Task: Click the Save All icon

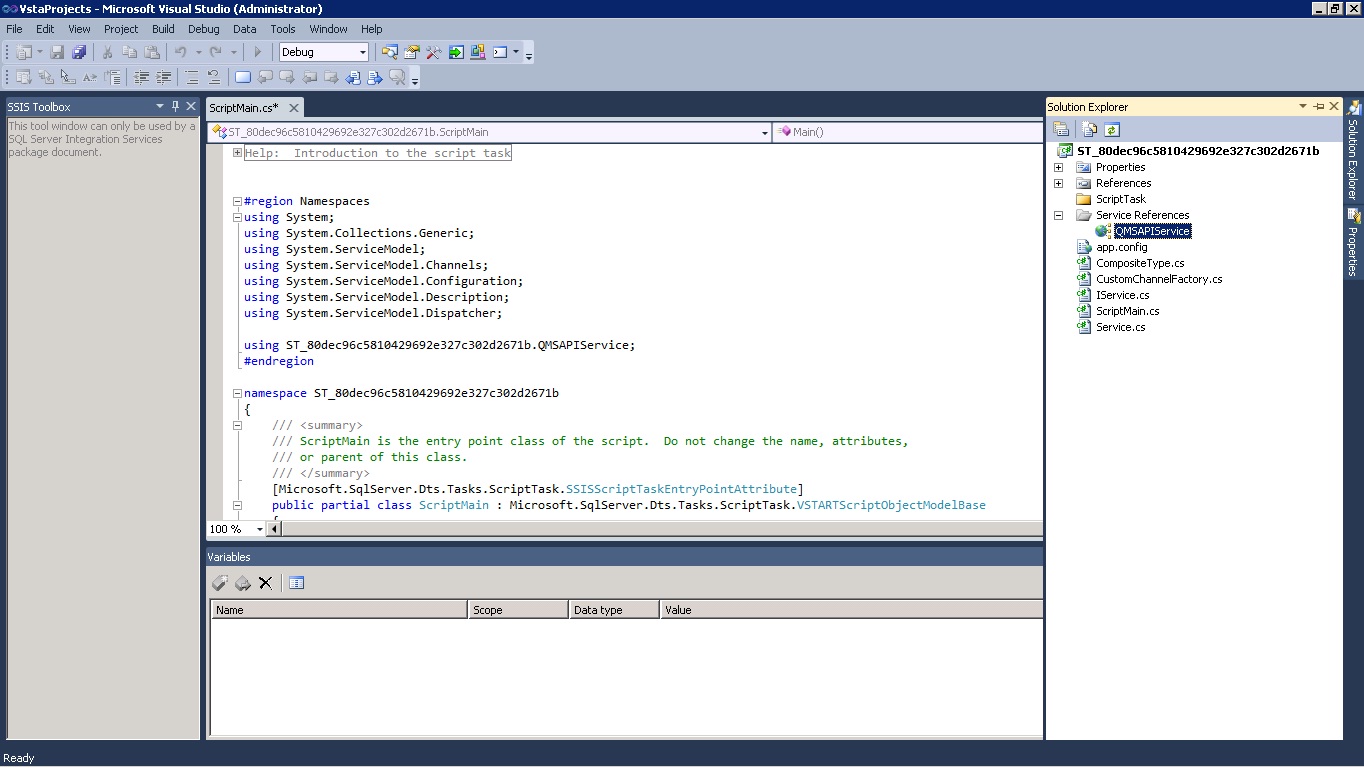Action: coord(79,52)
